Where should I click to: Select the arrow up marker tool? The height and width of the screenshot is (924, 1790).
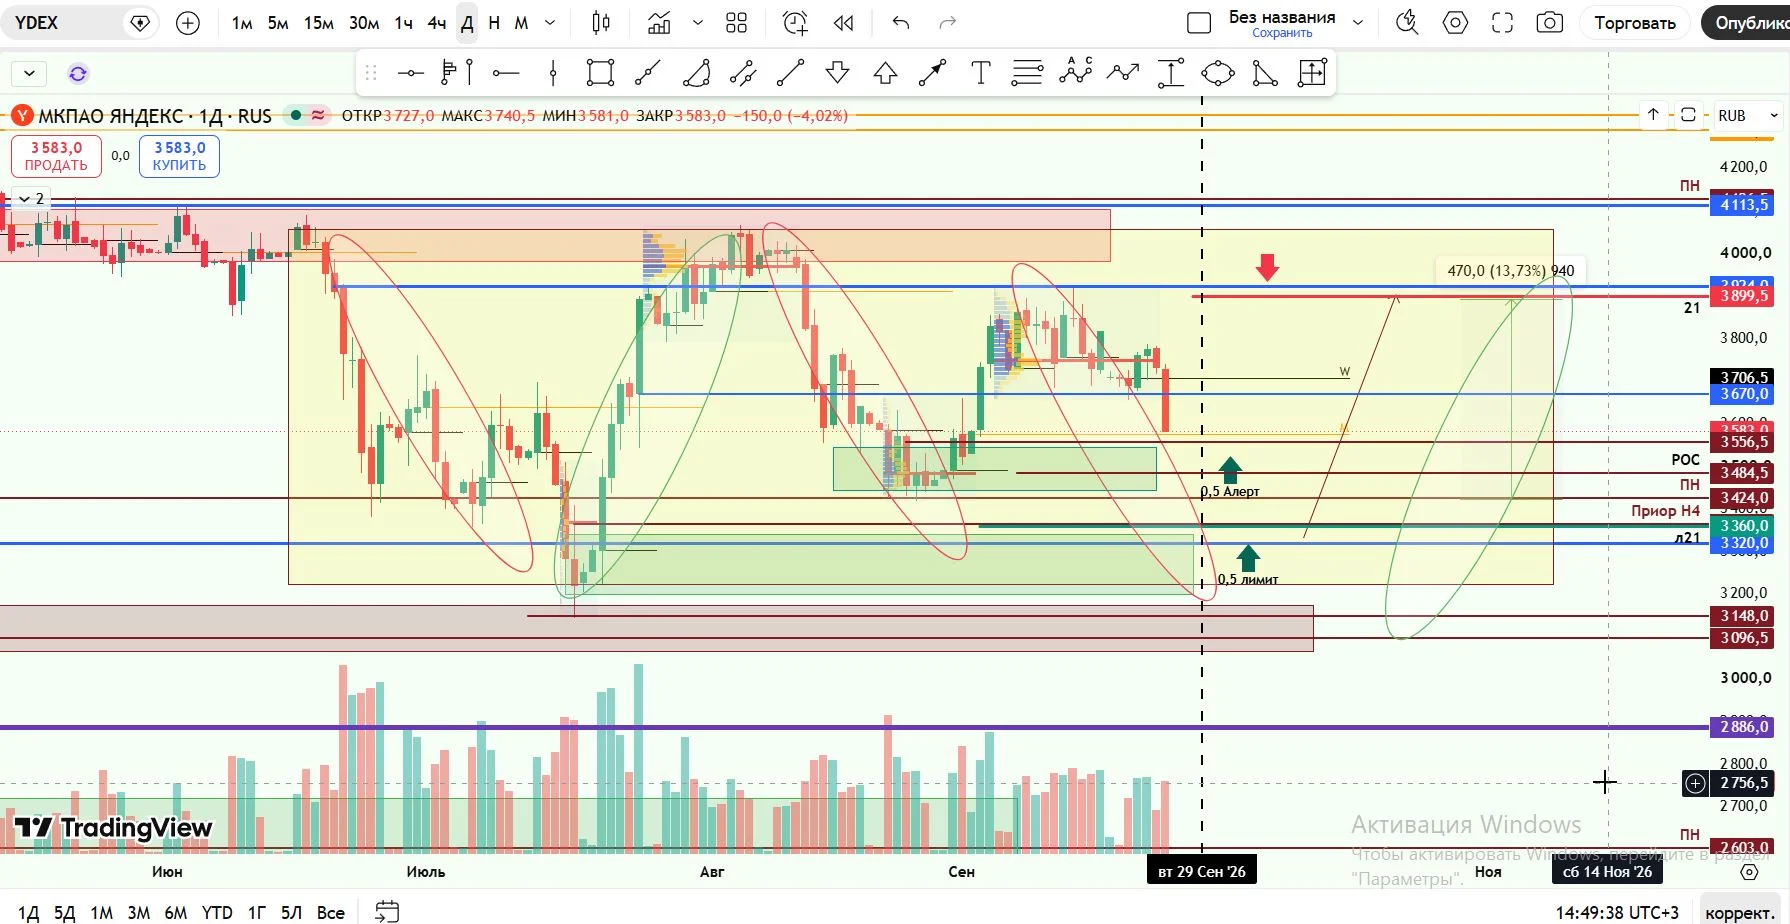pyautogui.click(x=885, y=73)
